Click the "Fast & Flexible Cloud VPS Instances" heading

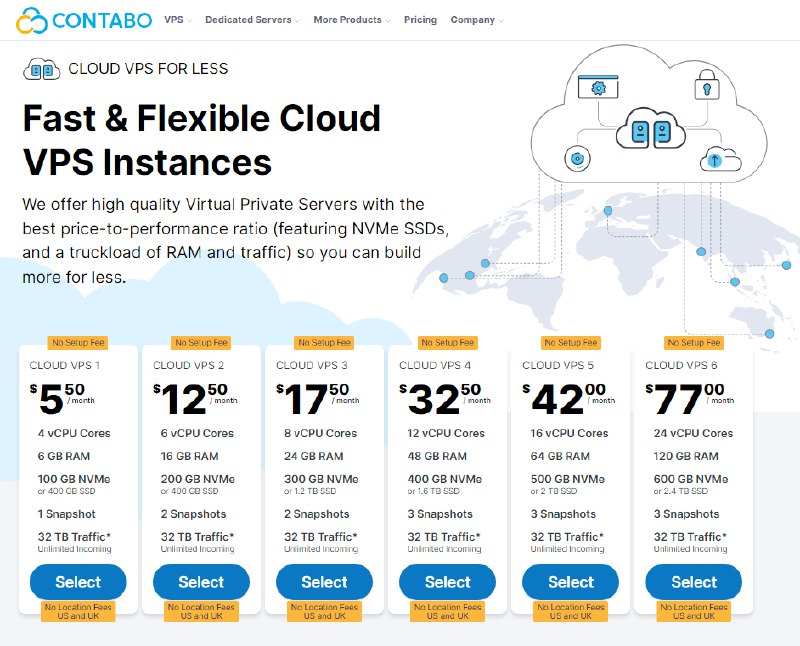202,140
